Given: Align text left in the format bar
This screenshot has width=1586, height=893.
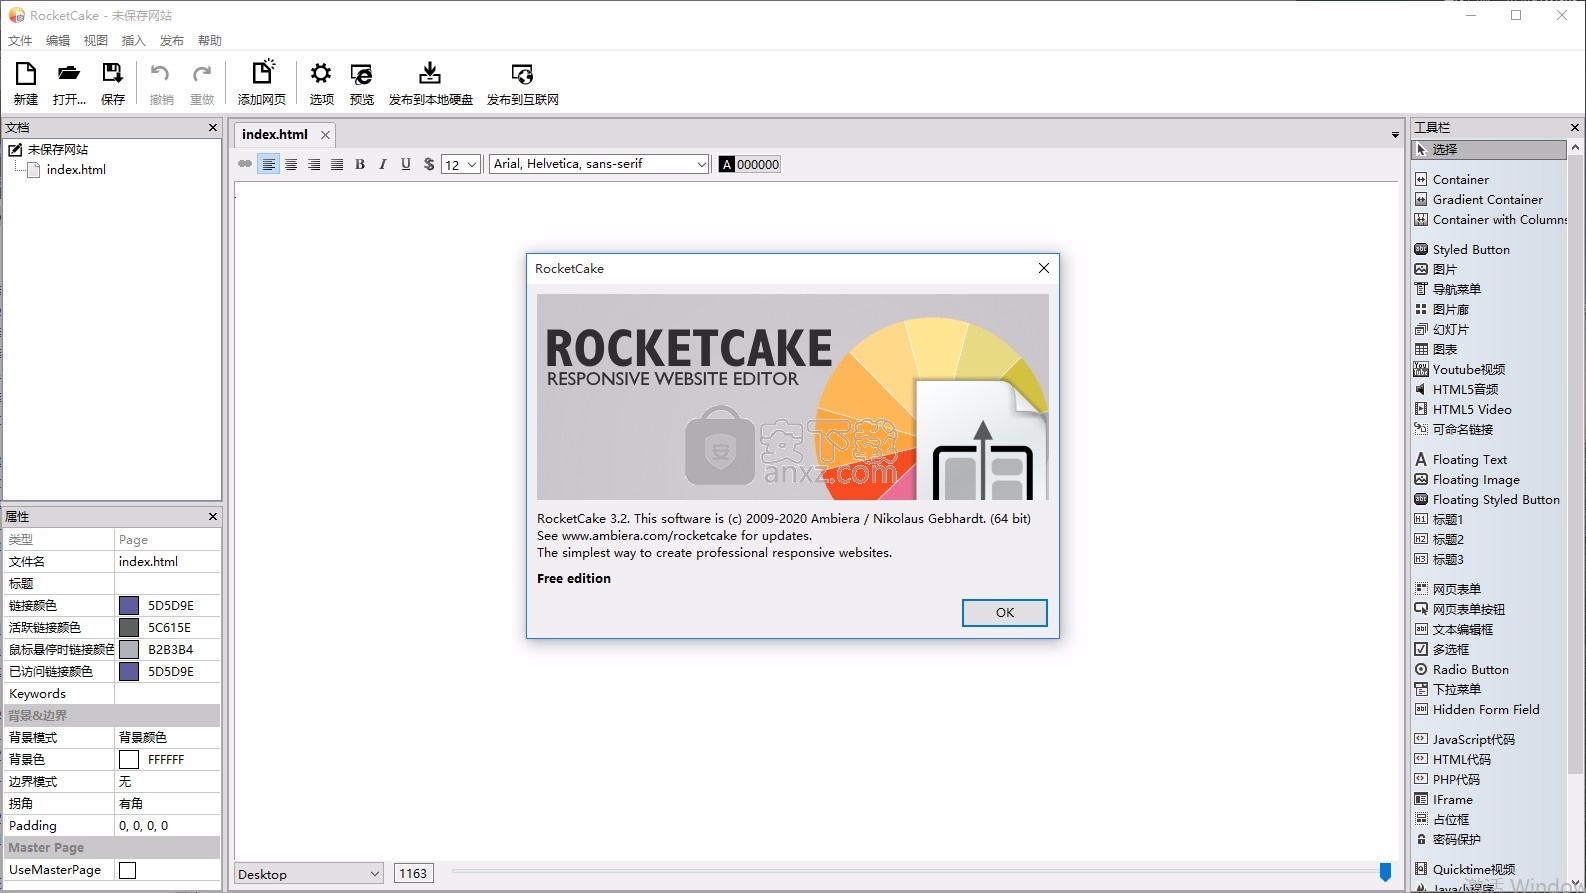Looking at the screenshot, I should click(268, 164).
